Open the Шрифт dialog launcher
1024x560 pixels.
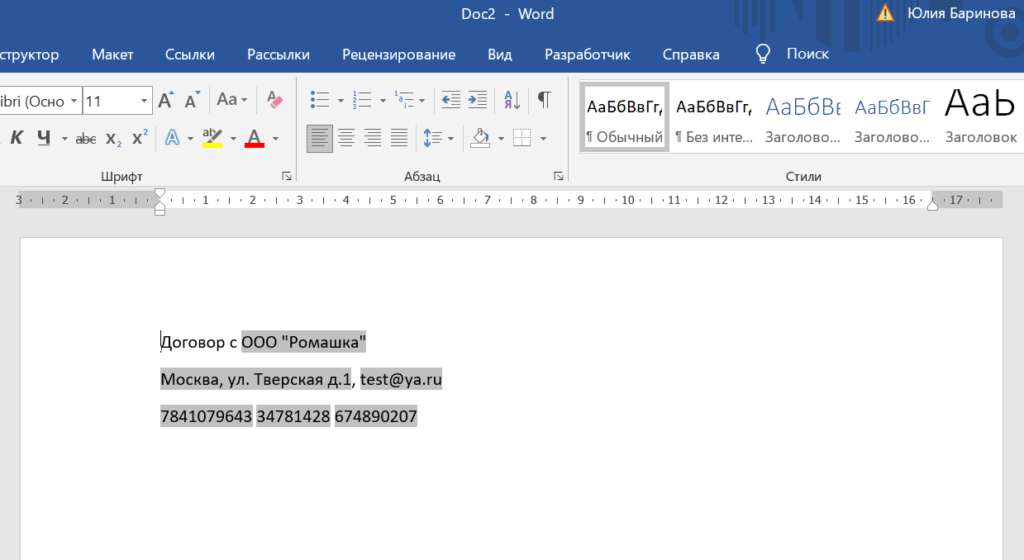(x=287, y=176)
